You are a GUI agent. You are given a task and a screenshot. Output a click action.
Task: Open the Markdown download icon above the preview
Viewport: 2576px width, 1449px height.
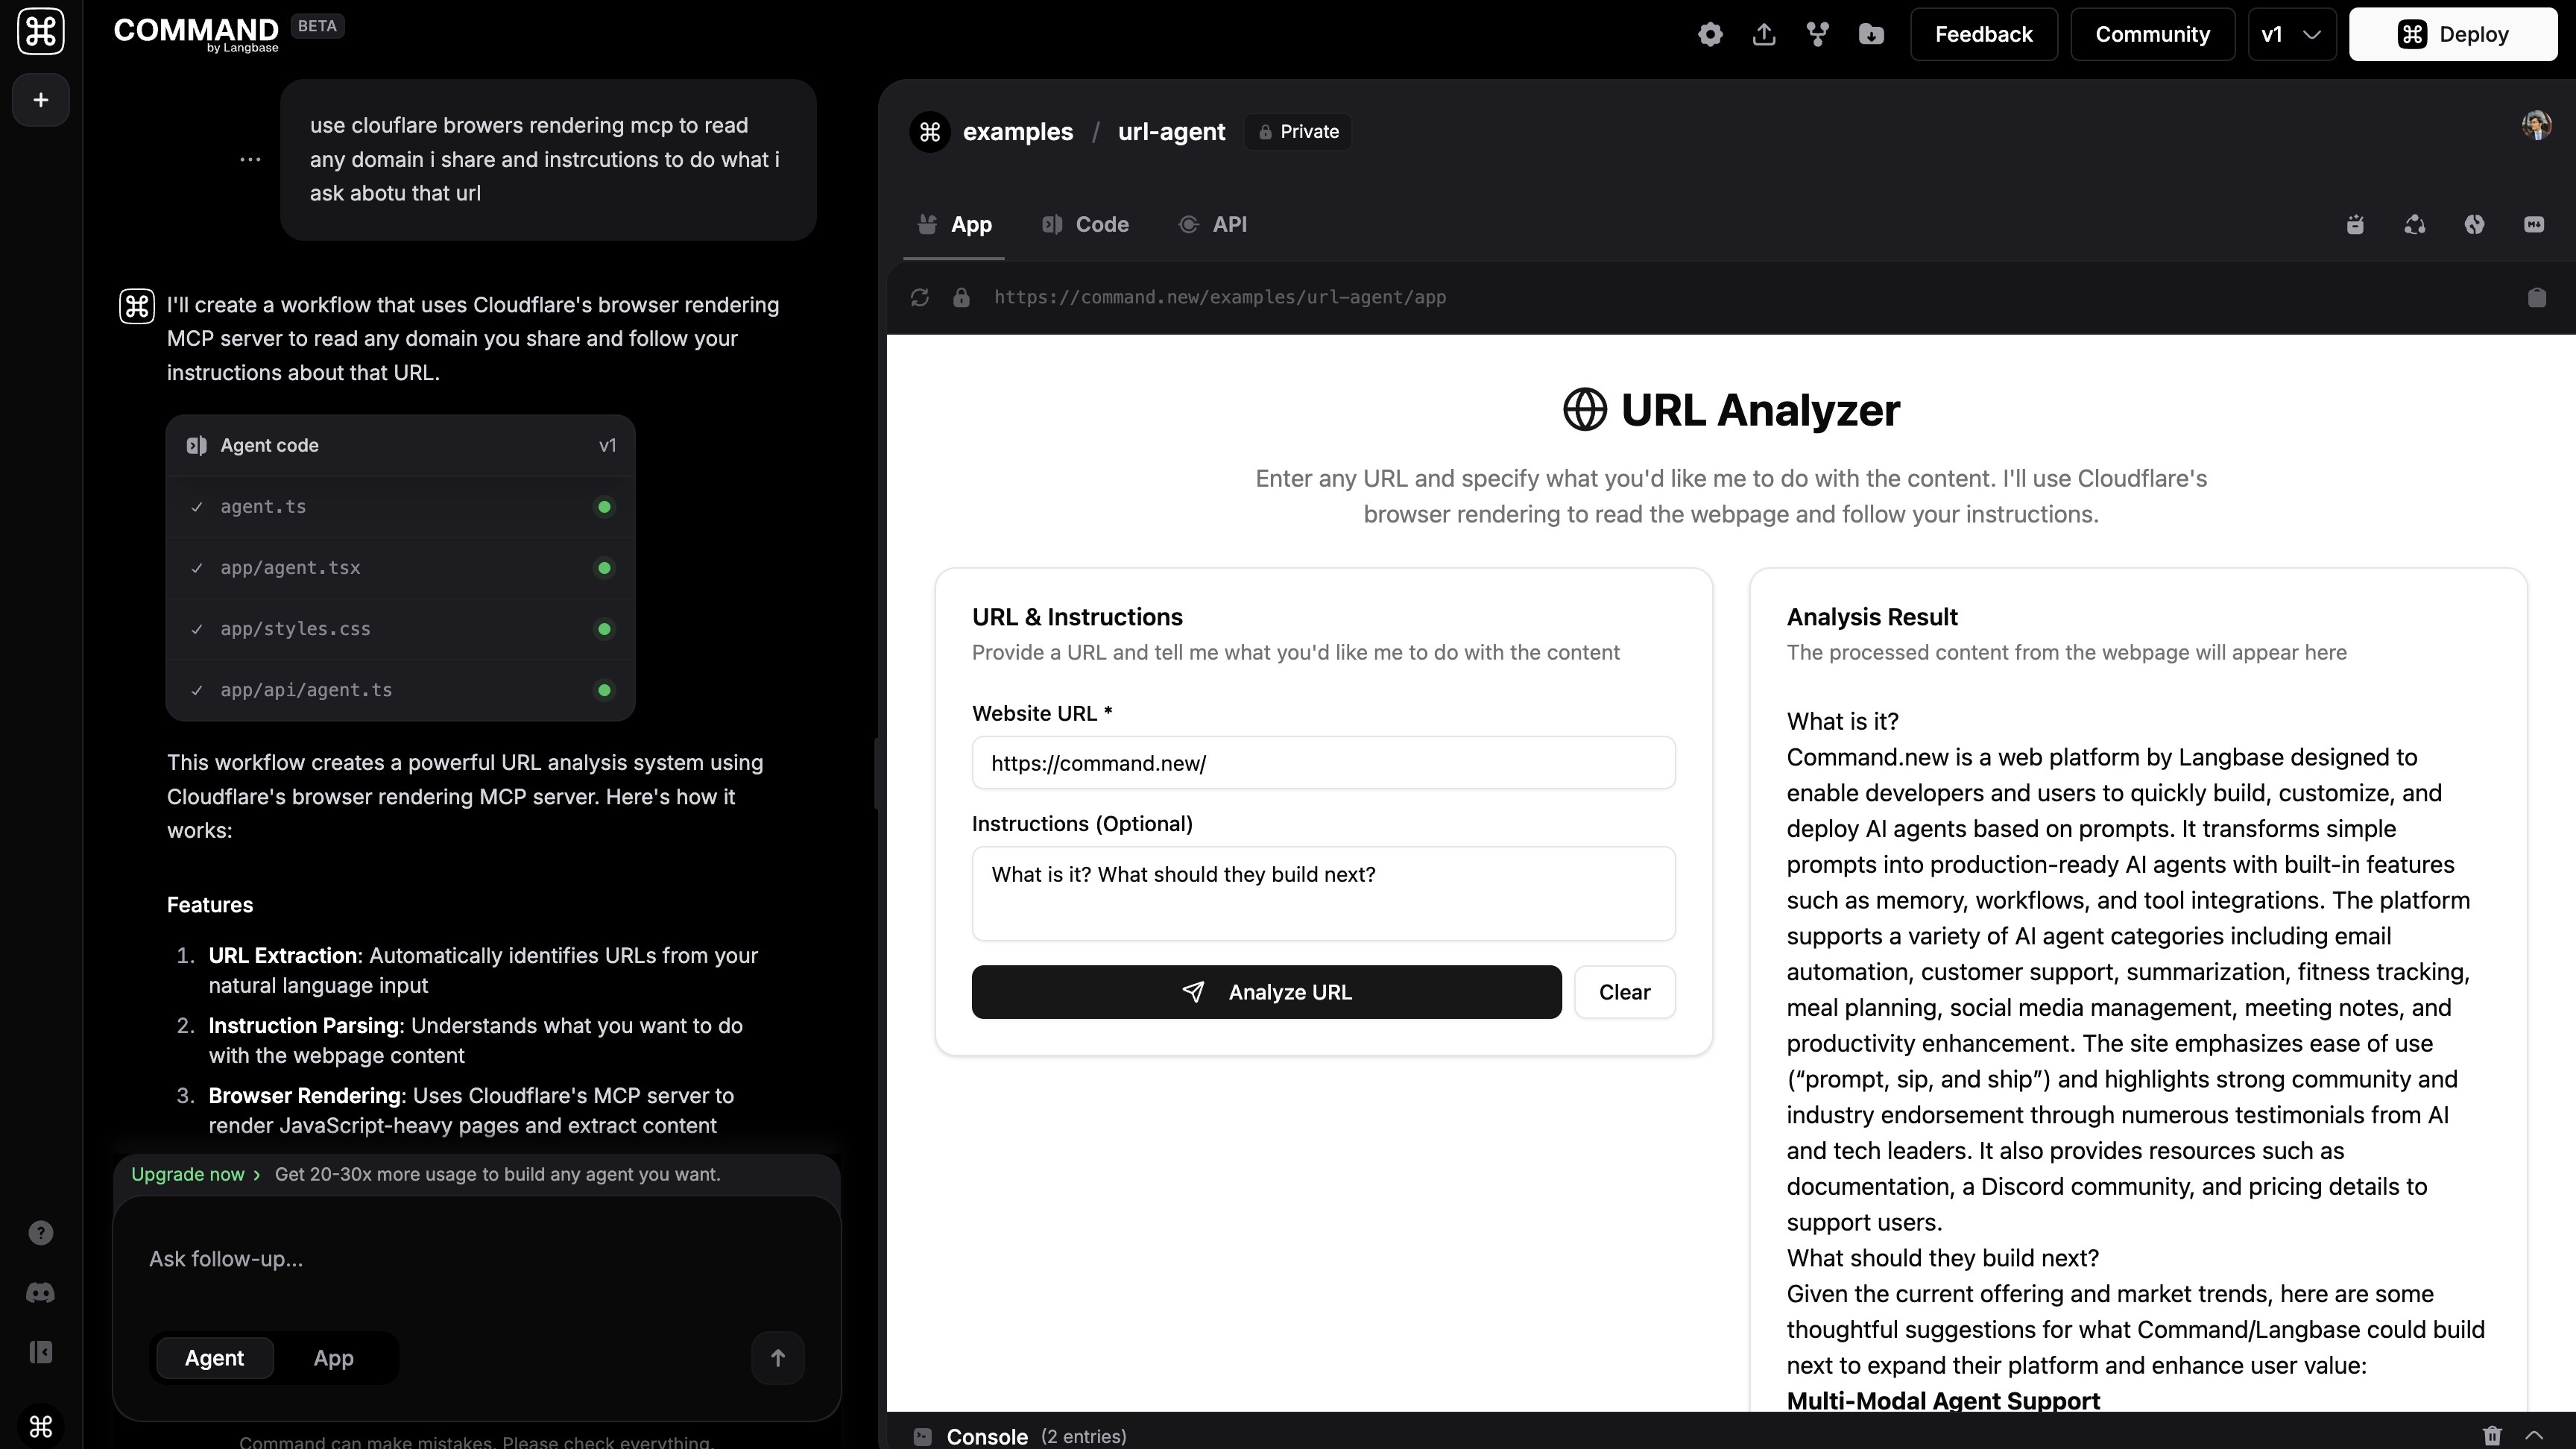coord(2535,224)
